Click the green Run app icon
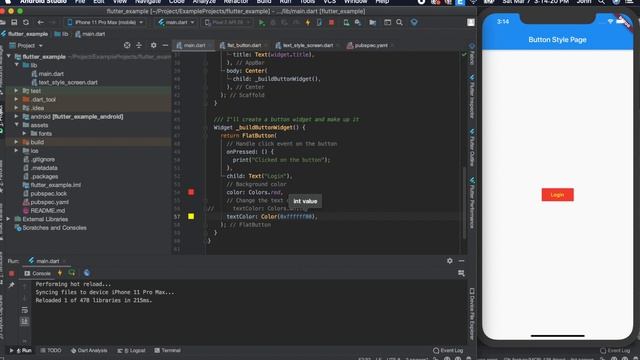The height and width of the screenshot is (360, 640). pos(262,22)
